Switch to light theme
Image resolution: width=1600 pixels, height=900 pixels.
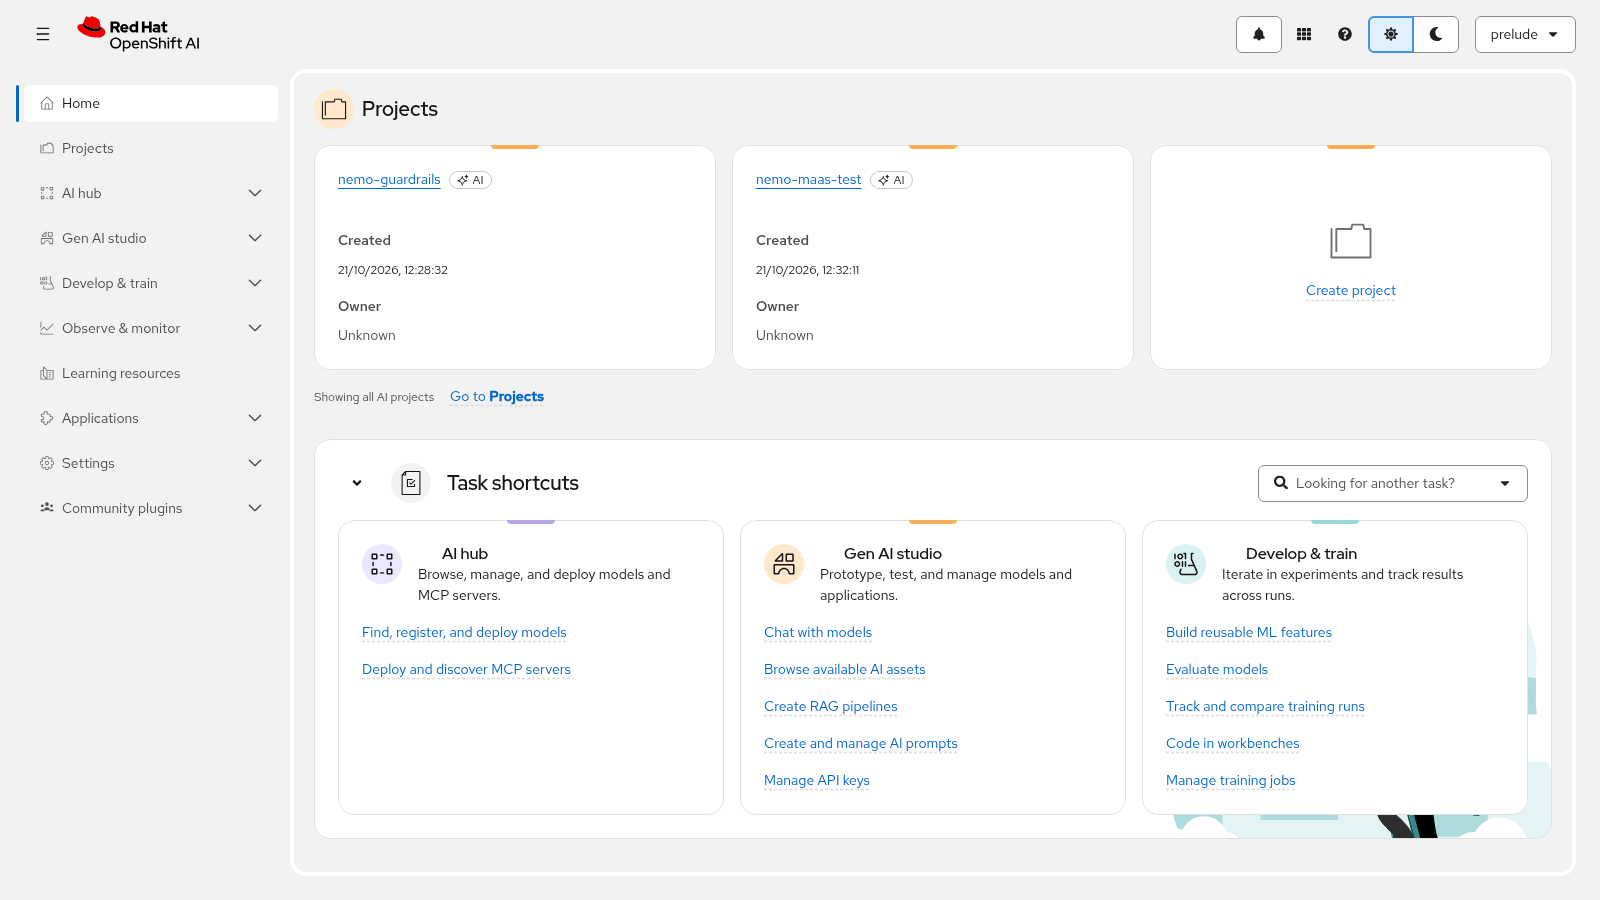tap(1391, 34)
